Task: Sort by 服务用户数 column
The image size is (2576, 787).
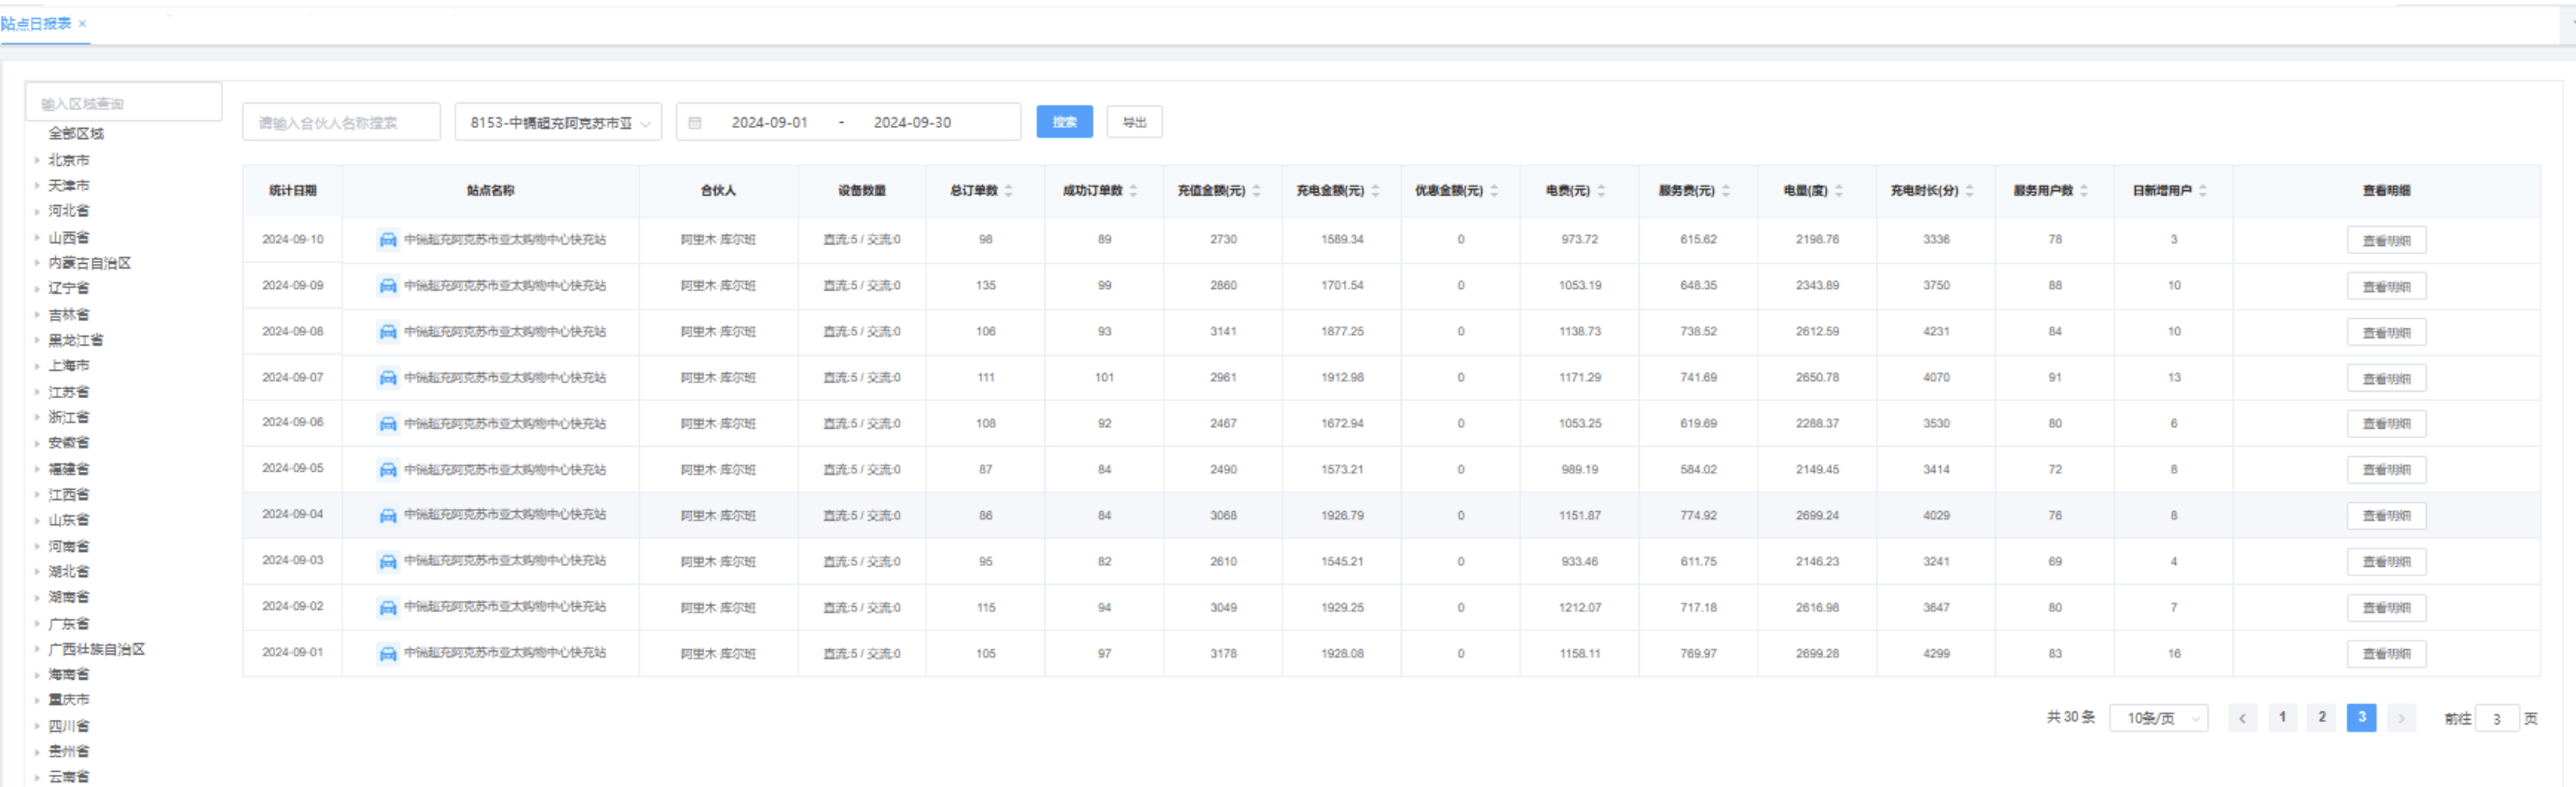Action: [x=2084, y=191]
